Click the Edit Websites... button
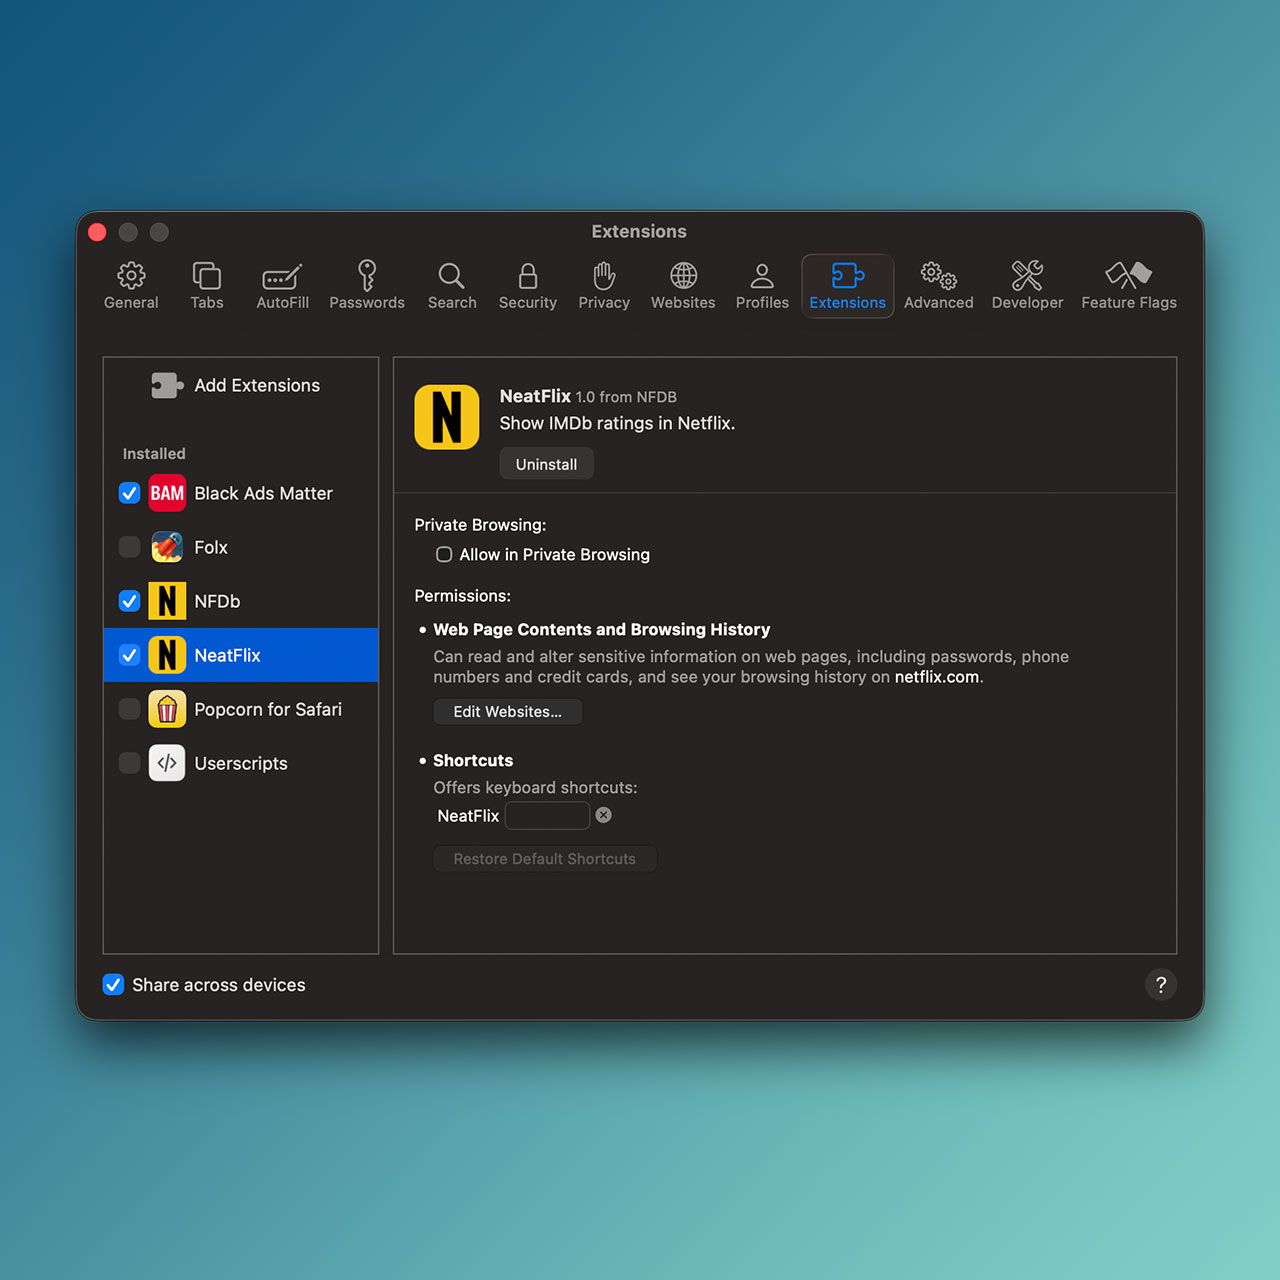The height and width of the screenshot is (1280, 1280). pos(507,711)
